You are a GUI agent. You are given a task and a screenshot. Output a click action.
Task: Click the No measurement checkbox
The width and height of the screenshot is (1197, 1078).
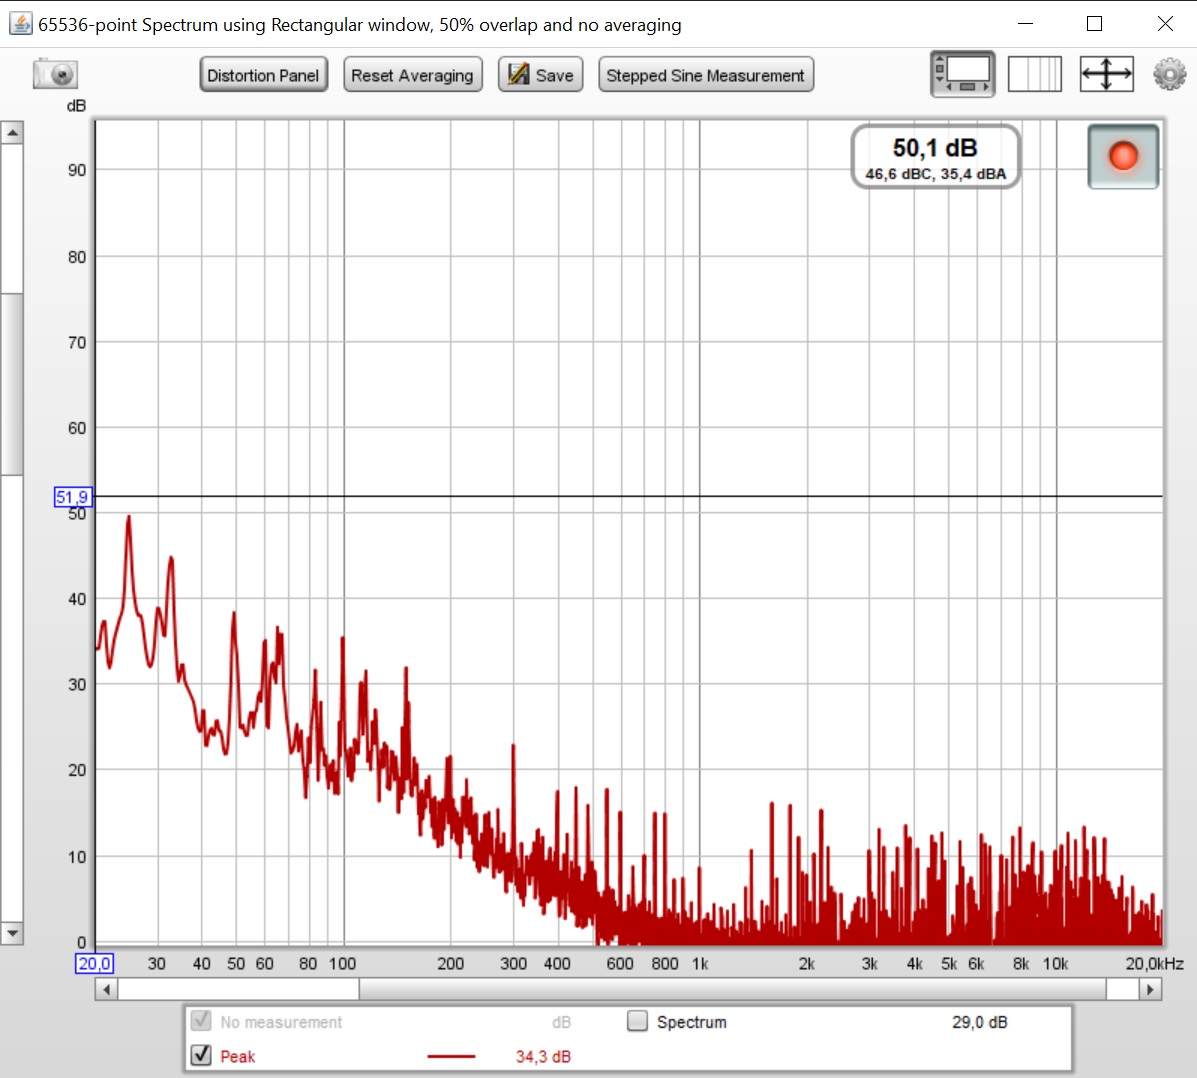[201, 1021]
